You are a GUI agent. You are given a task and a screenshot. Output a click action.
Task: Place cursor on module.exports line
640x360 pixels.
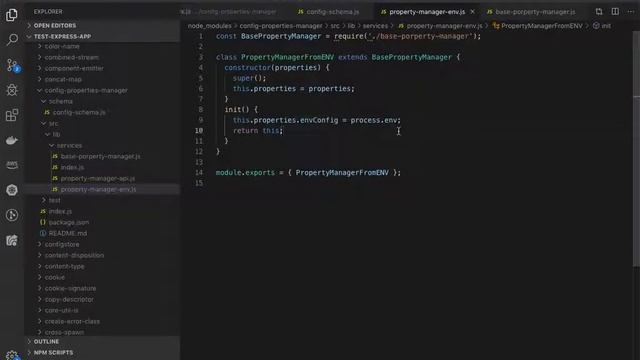[308, 173]
